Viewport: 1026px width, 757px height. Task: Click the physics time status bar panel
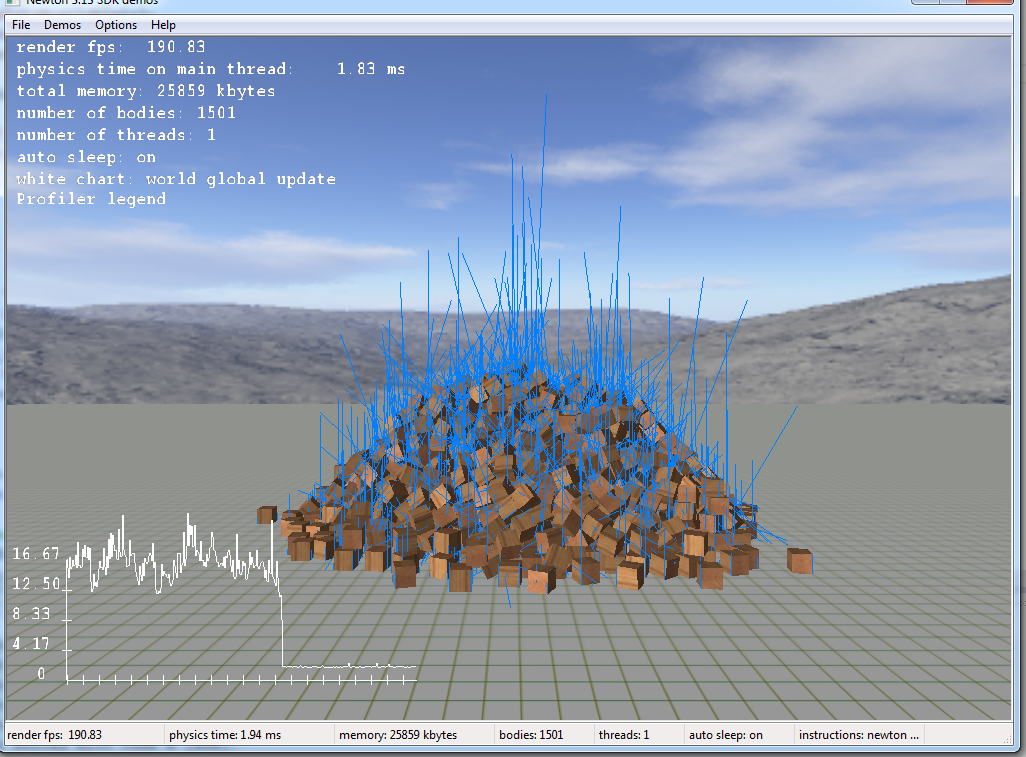point(225,735)
